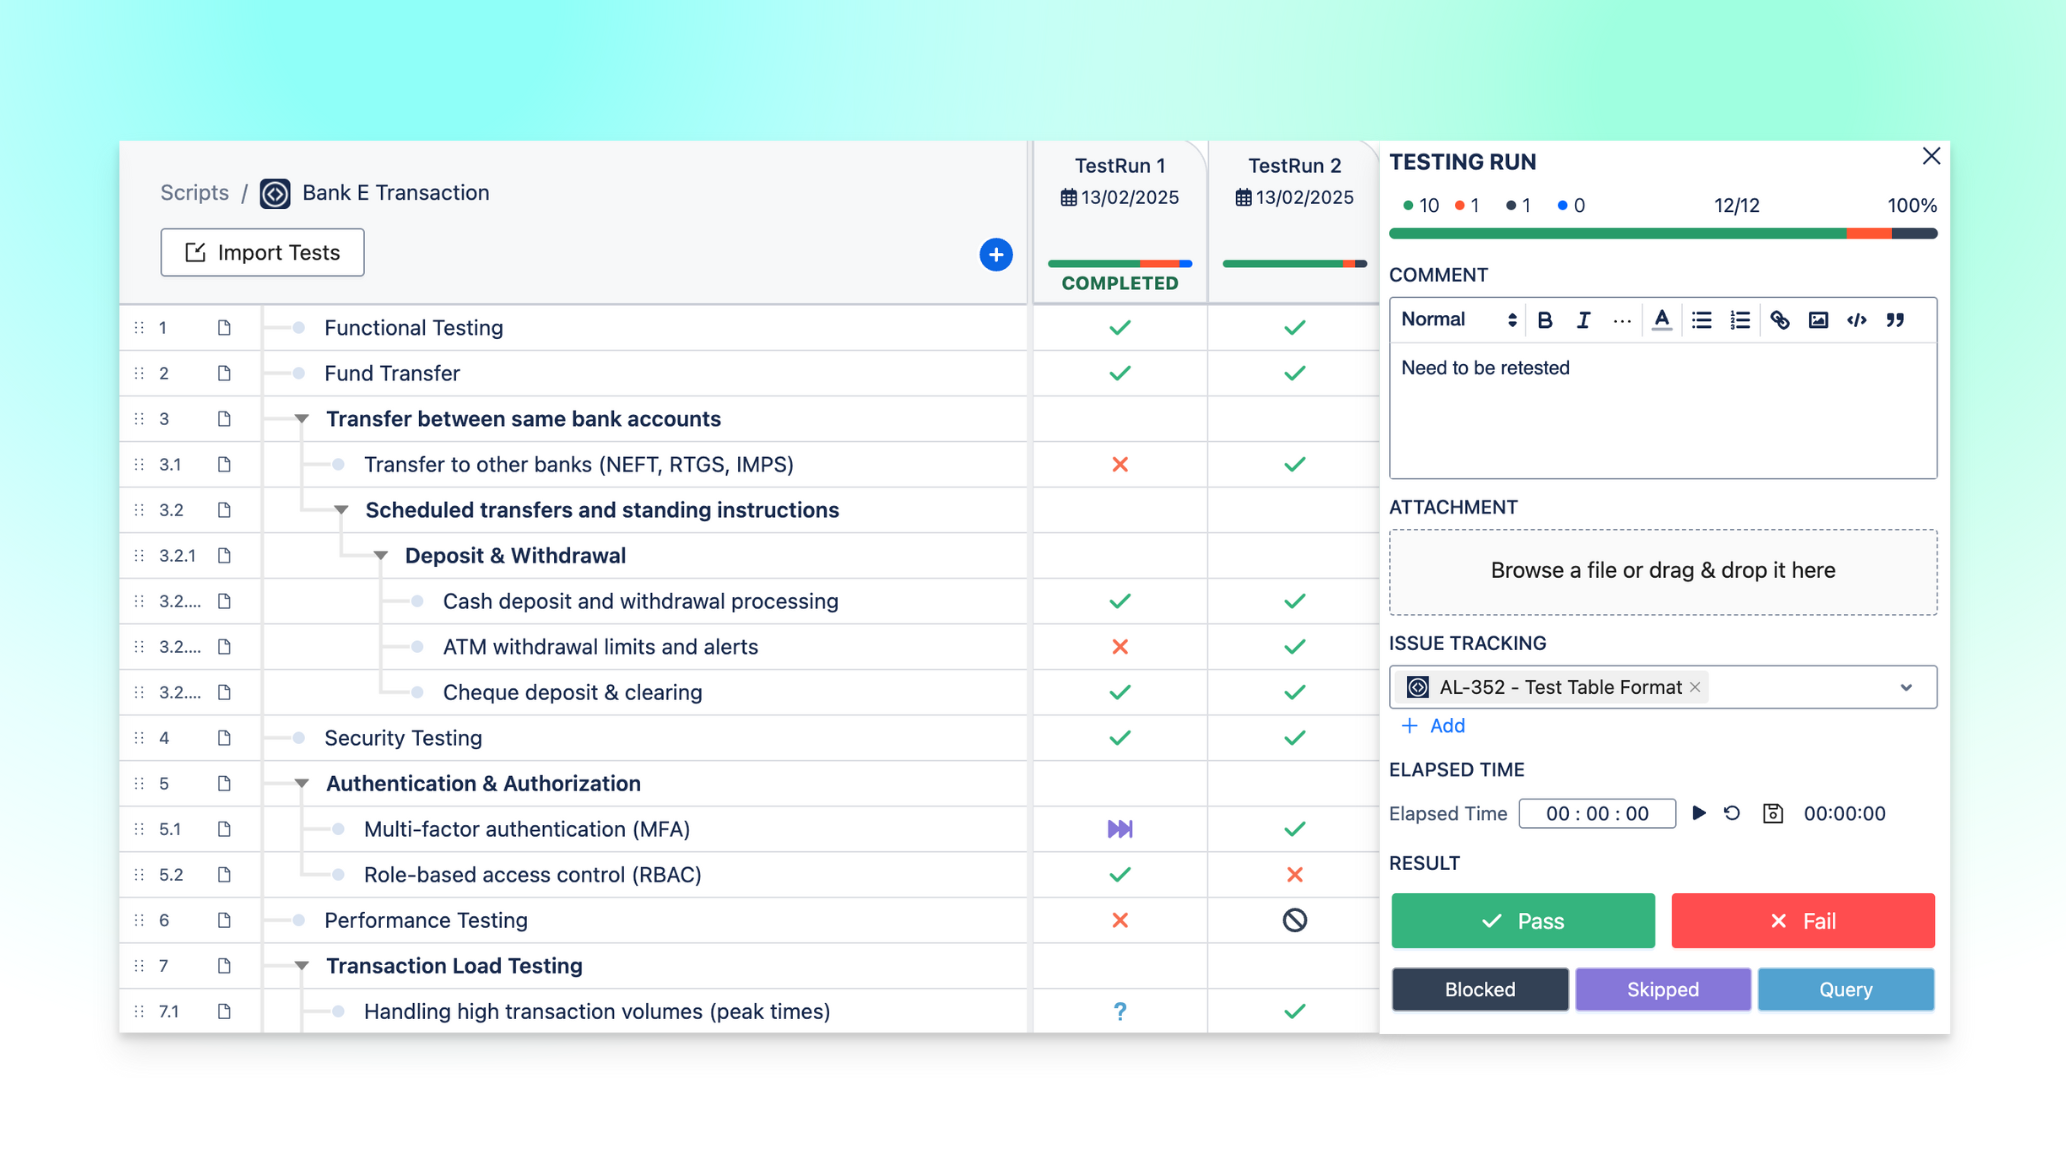2066x1173 pixels.
Task: Insert a blockquote in the comment
Action: (x=1895, y=320)
